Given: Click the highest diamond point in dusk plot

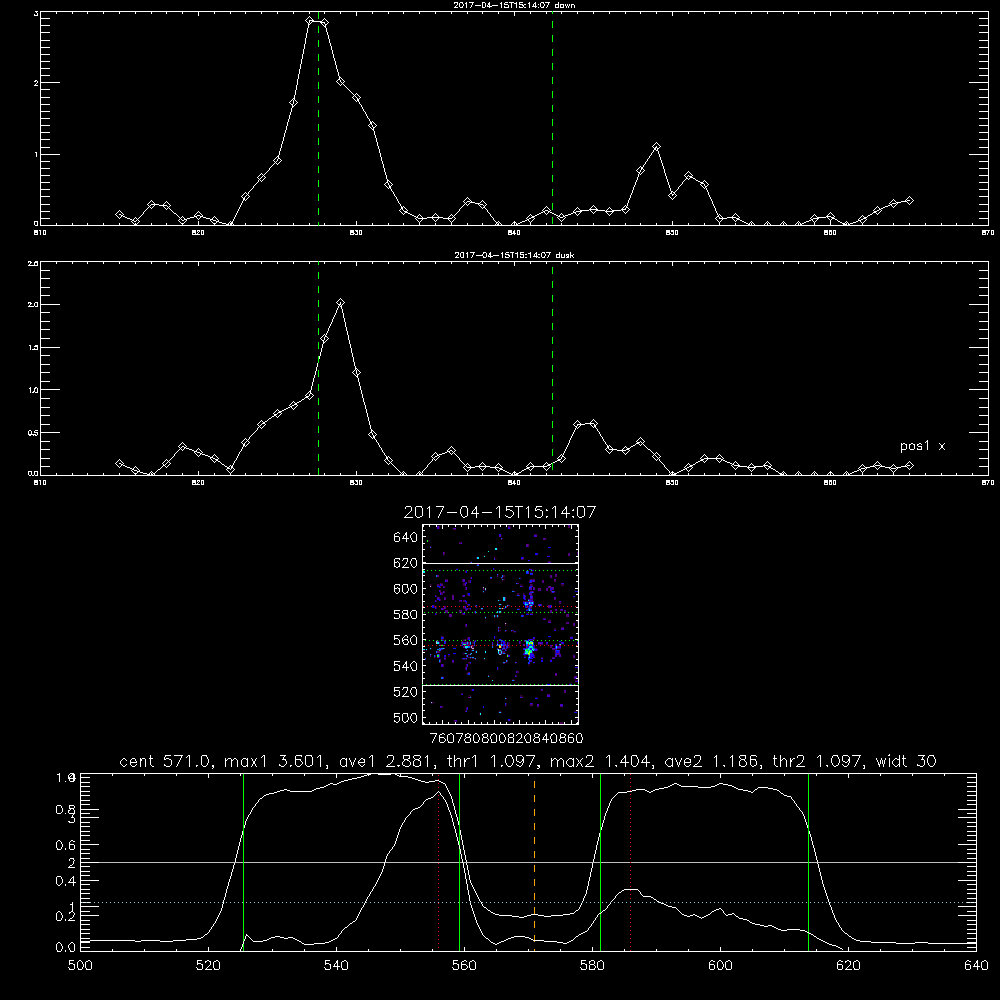Looking at the screenshot, I should 341,302.
